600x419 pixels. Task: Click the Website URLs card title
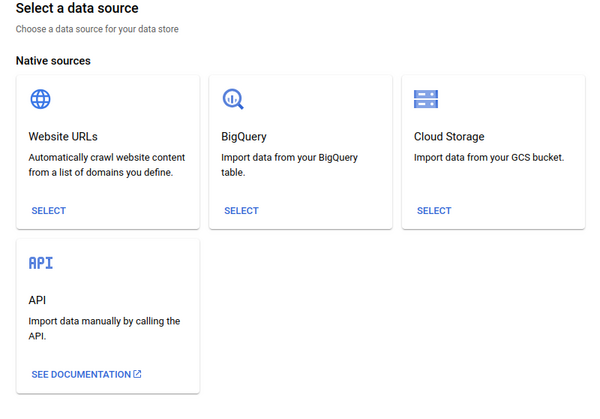click(x=63, y=137)
